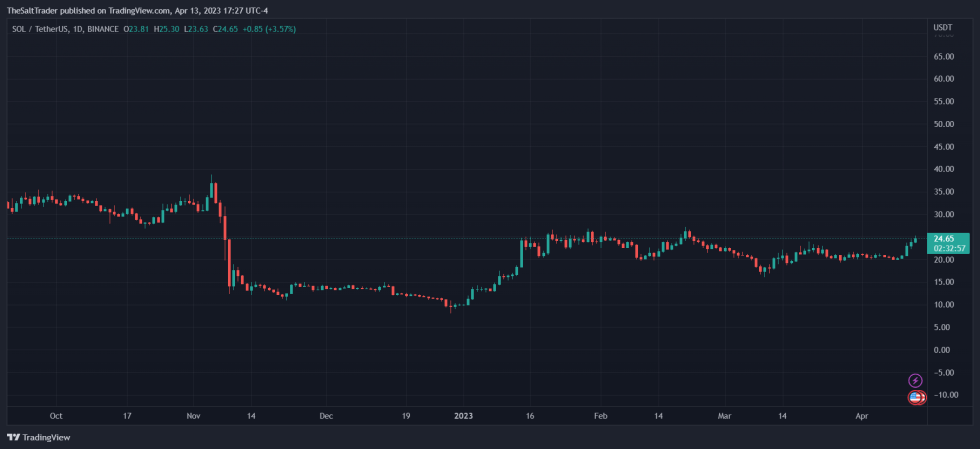The width and height of the screenshot is (980, 449).
Task: Click the 65.00 level on the price scale
Action: [x=942, y=56]
